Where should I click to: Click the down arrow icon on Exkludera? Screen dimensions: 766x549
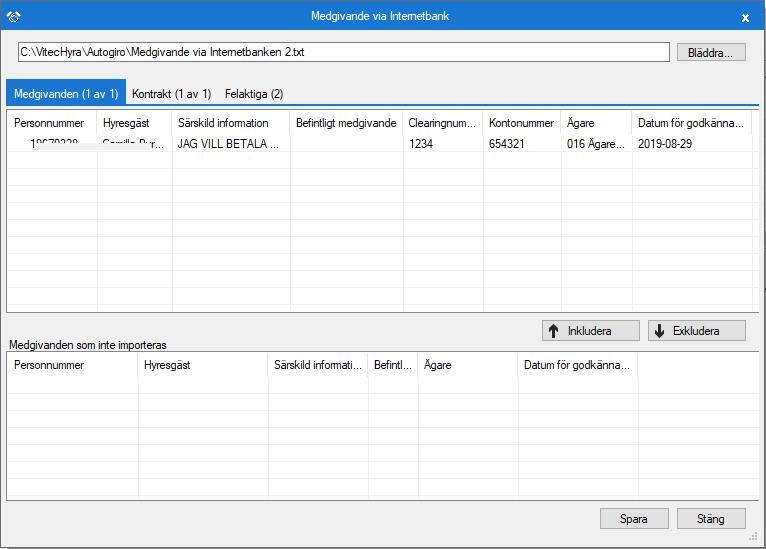pos(660,331)
